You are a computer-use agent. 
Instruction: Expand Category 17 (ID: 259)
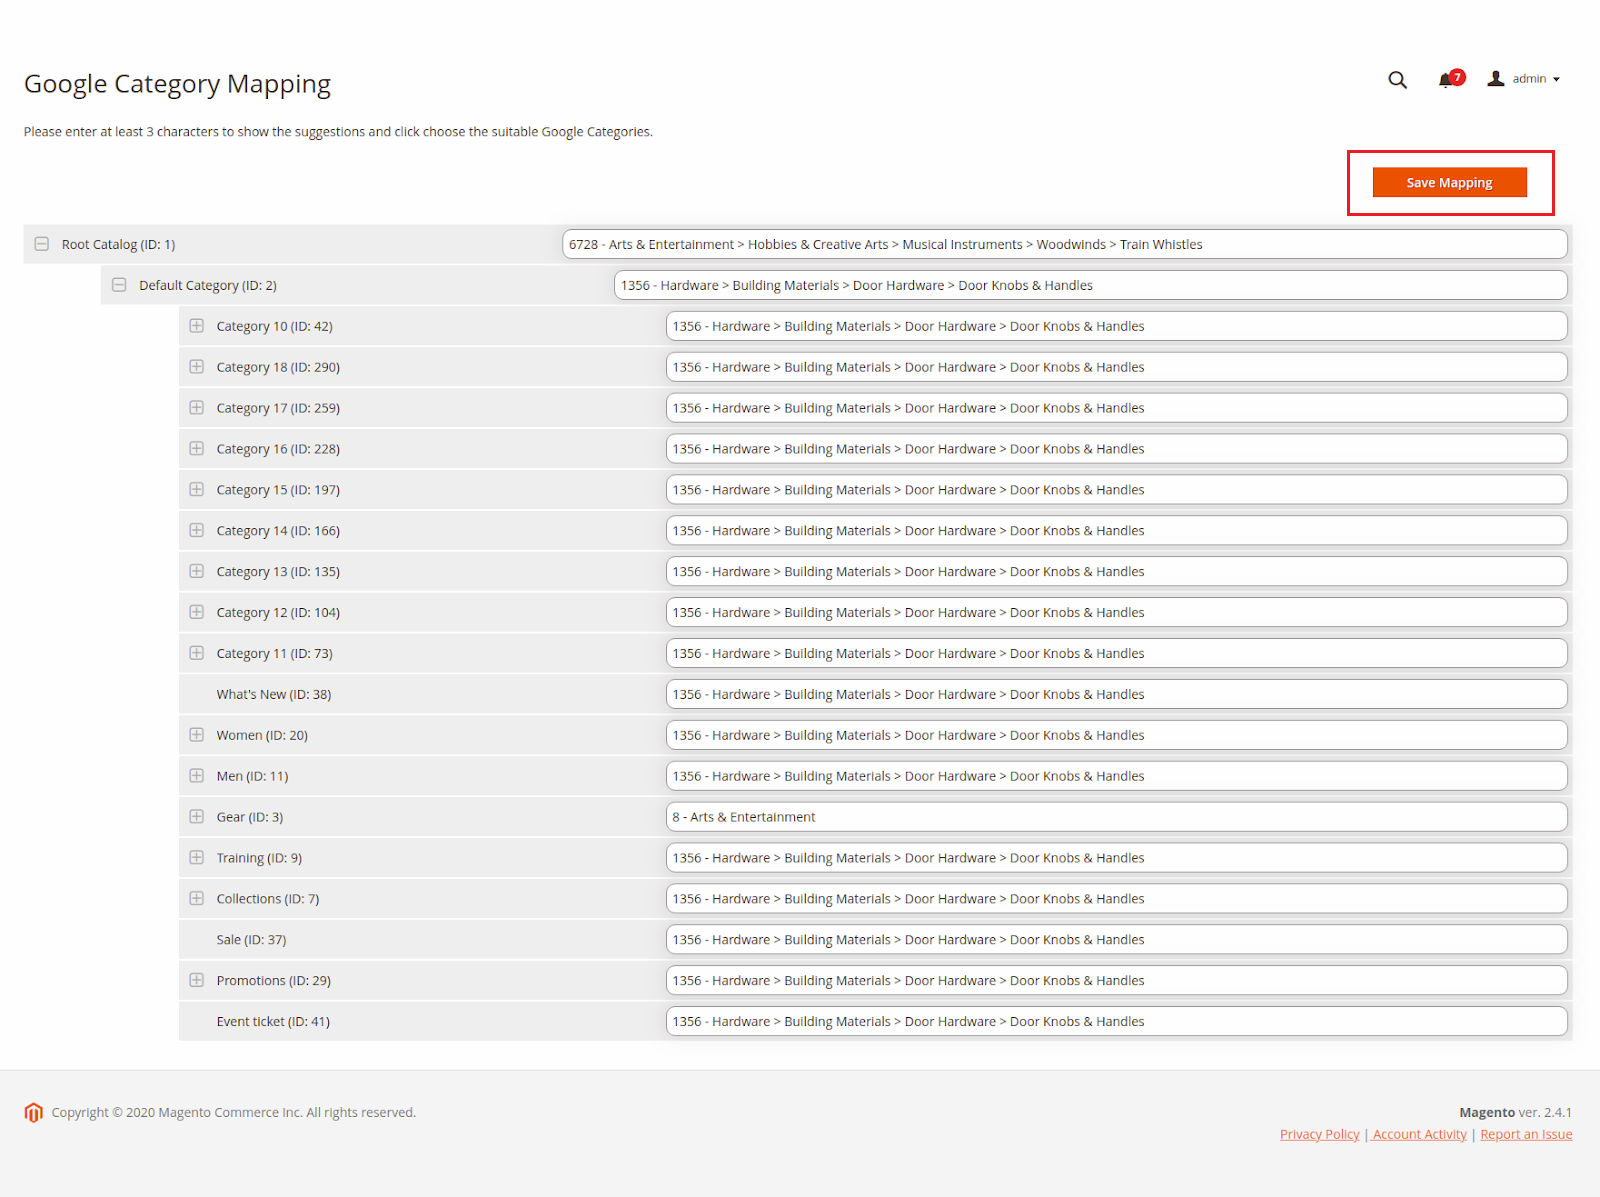point(197,408)
